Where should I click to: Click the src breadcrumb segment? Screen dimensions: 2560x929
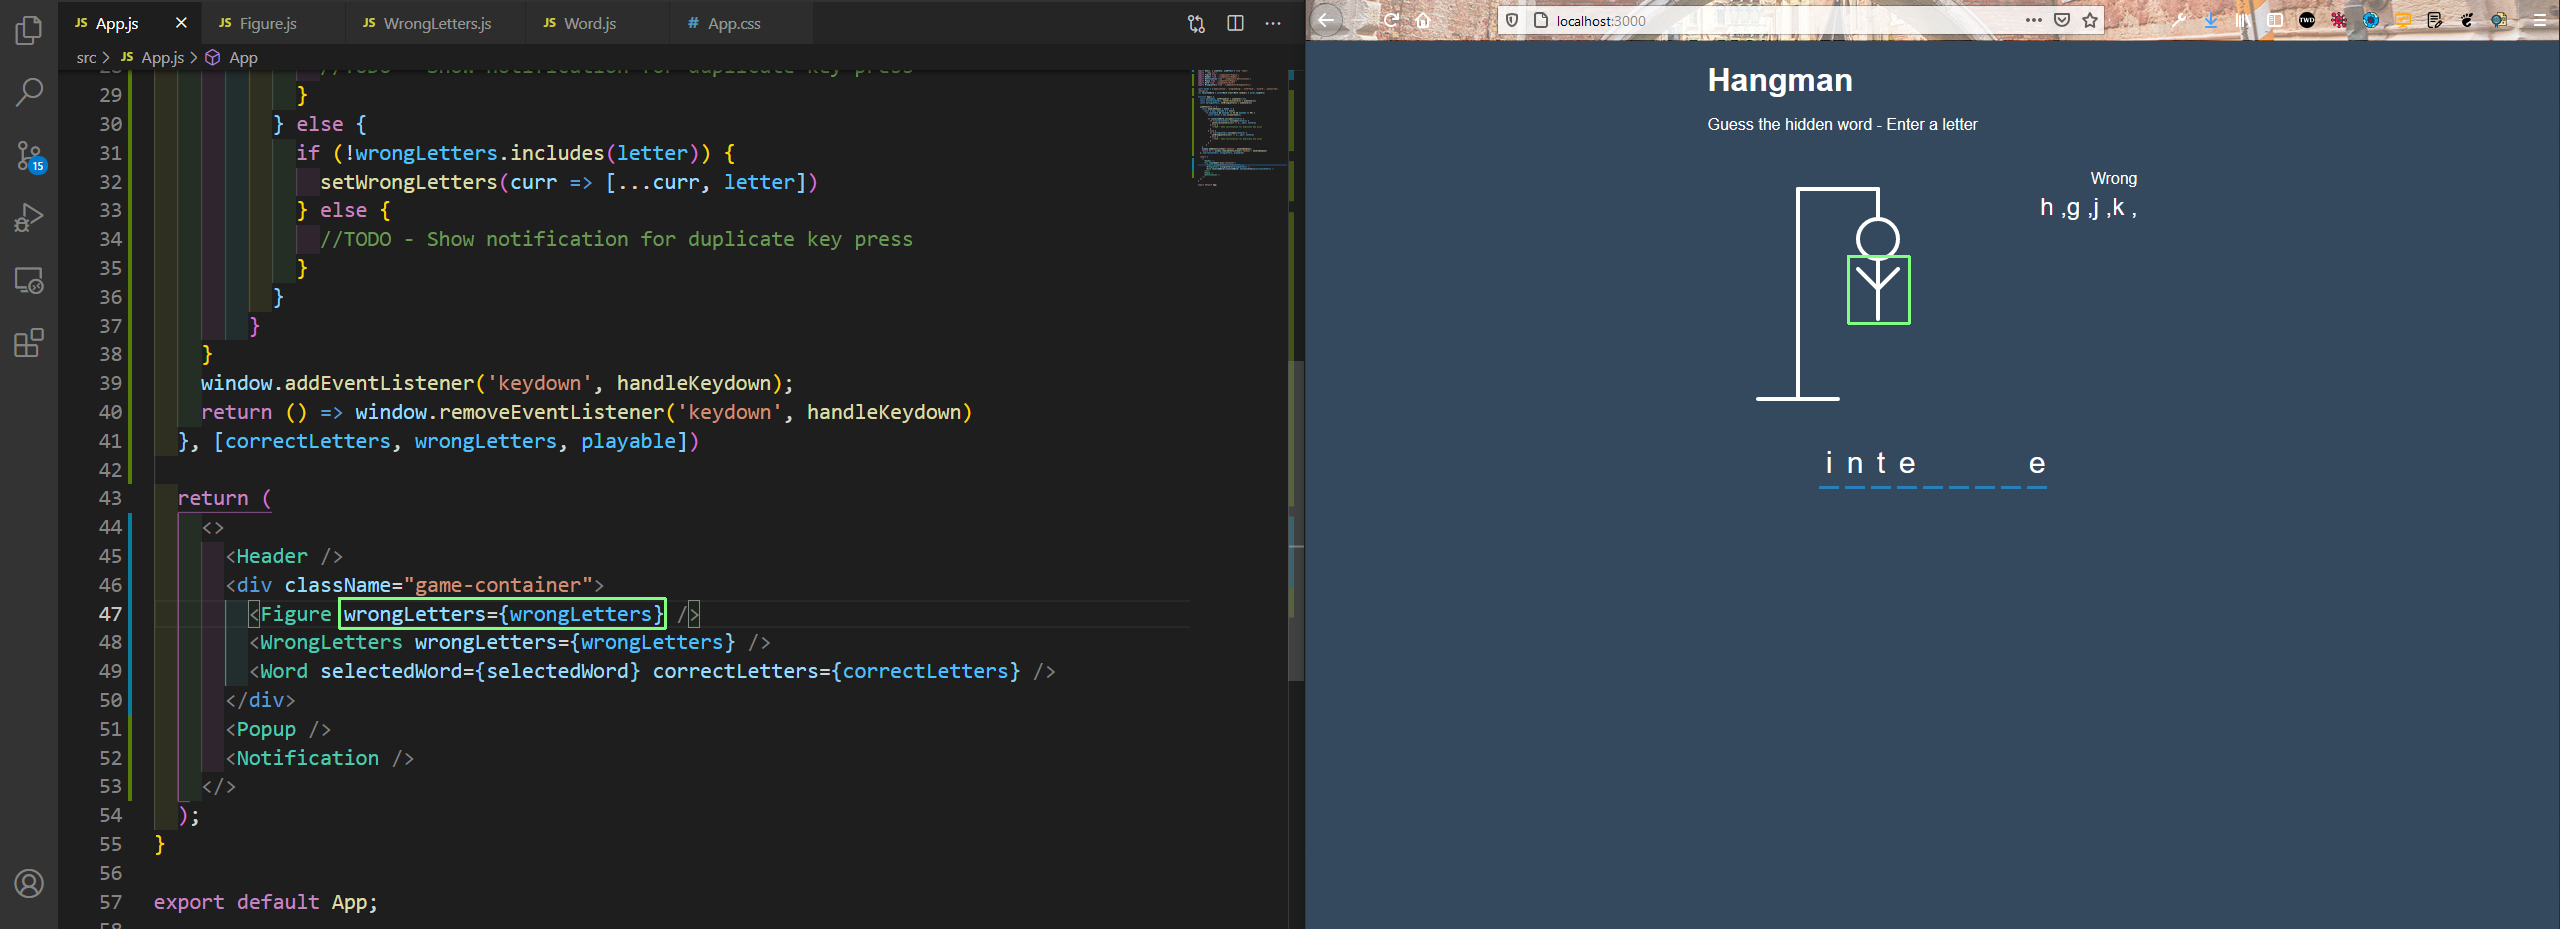point(86,58)
